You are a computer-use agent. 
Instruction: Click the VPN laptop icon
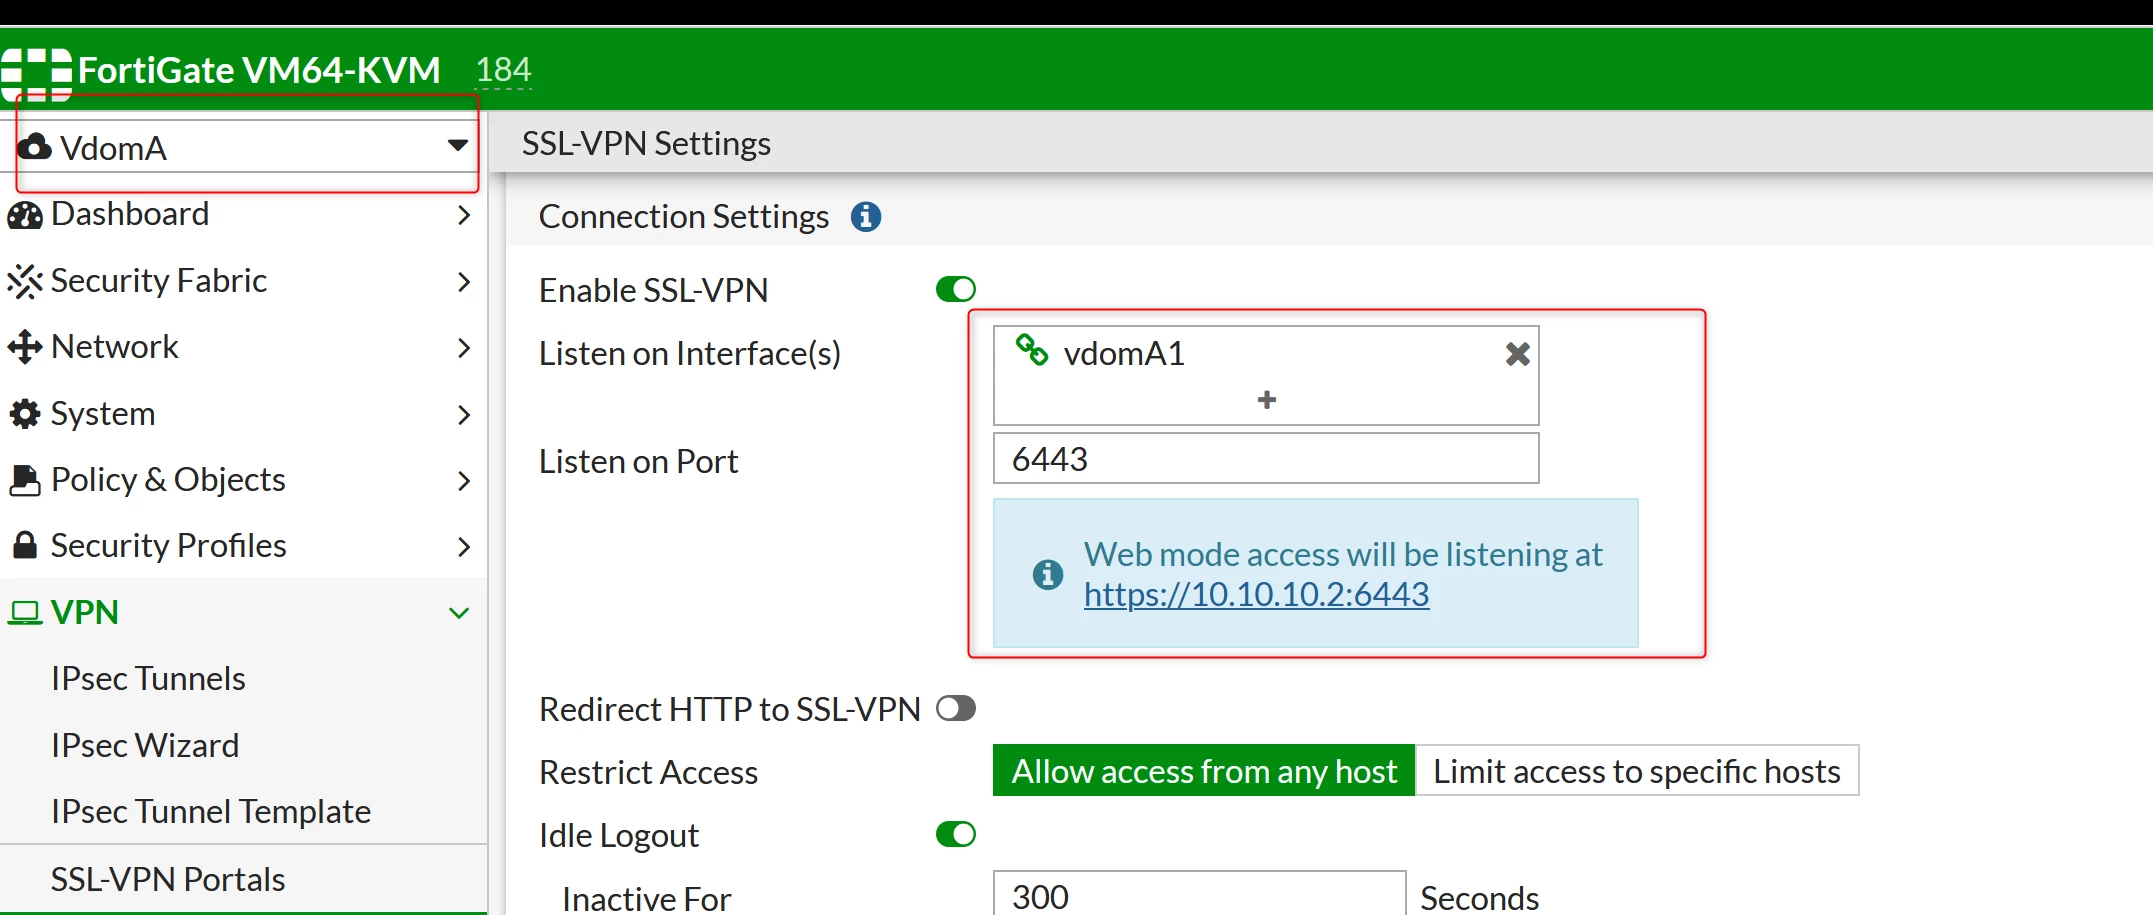pos(25,612)
